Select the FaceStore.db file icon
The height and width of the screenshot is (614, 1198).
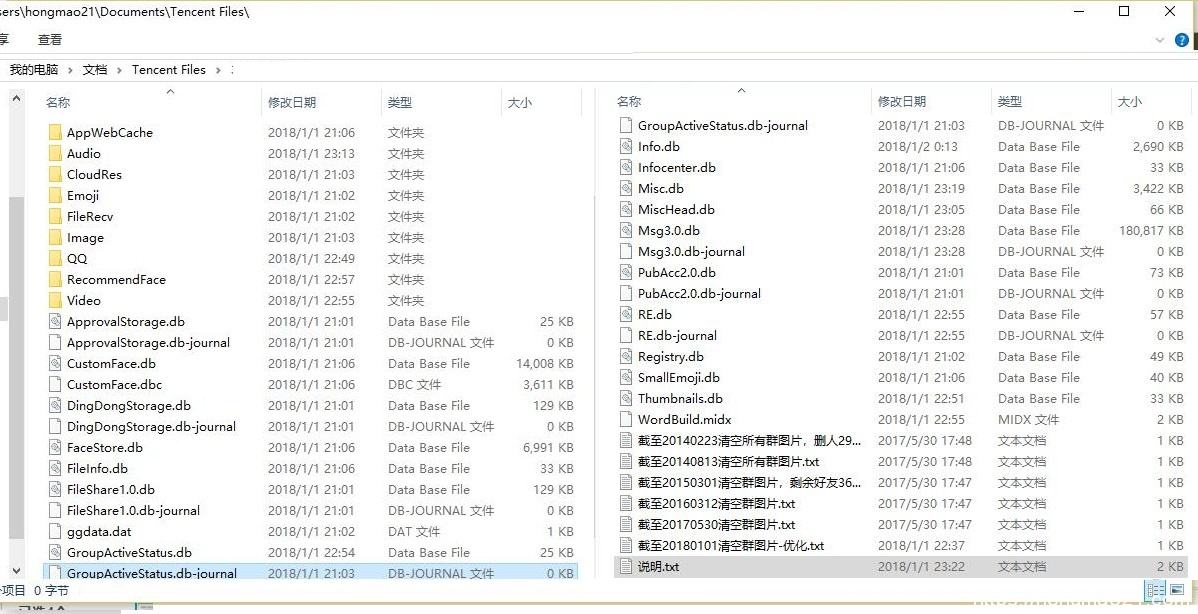pos(54,448)
